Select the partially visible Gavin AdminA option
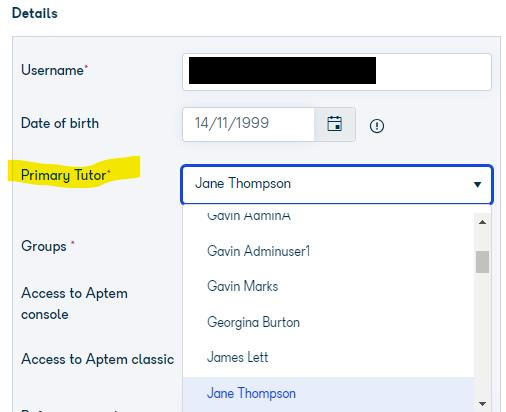Image resolution: width=506 pixels, height=412 pixels. (249, 216)
